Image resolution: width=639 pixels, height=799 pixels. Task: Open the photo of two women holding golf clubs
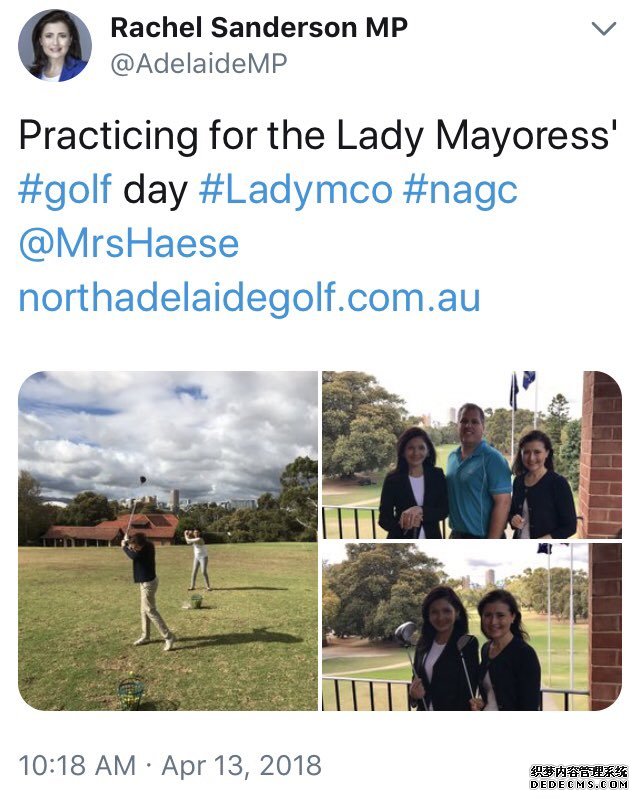point(472,627)
